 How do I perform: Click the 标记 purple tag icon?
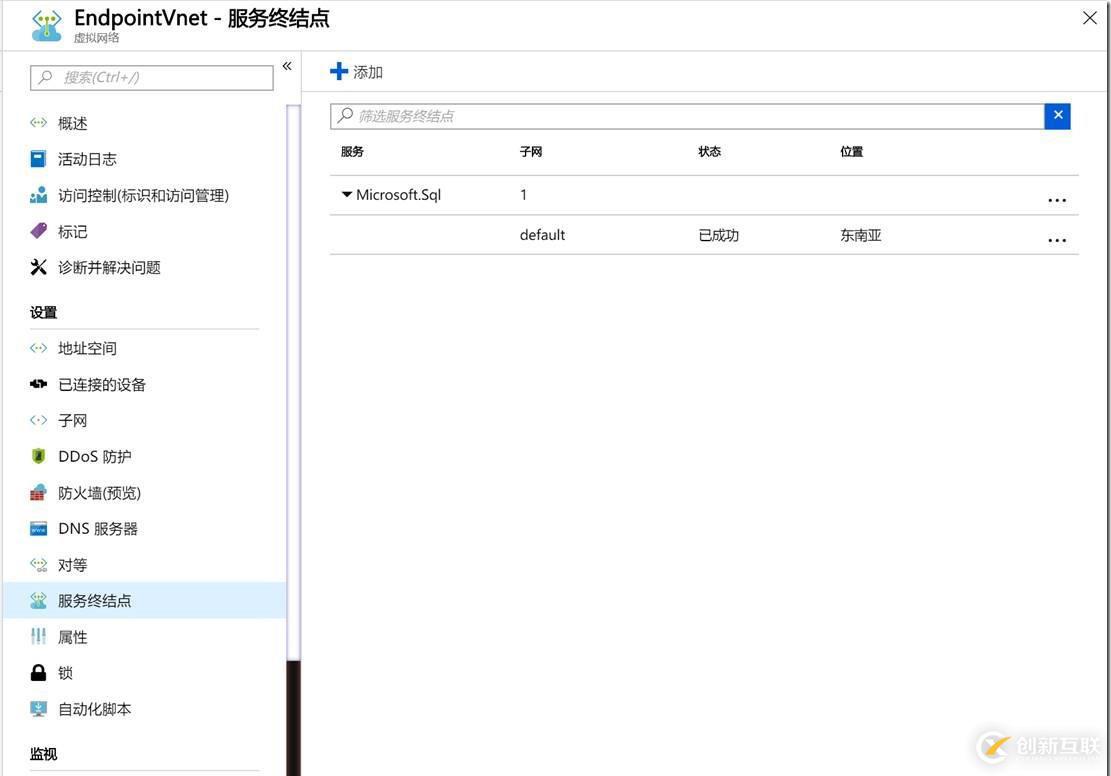(x=38, y=231)
